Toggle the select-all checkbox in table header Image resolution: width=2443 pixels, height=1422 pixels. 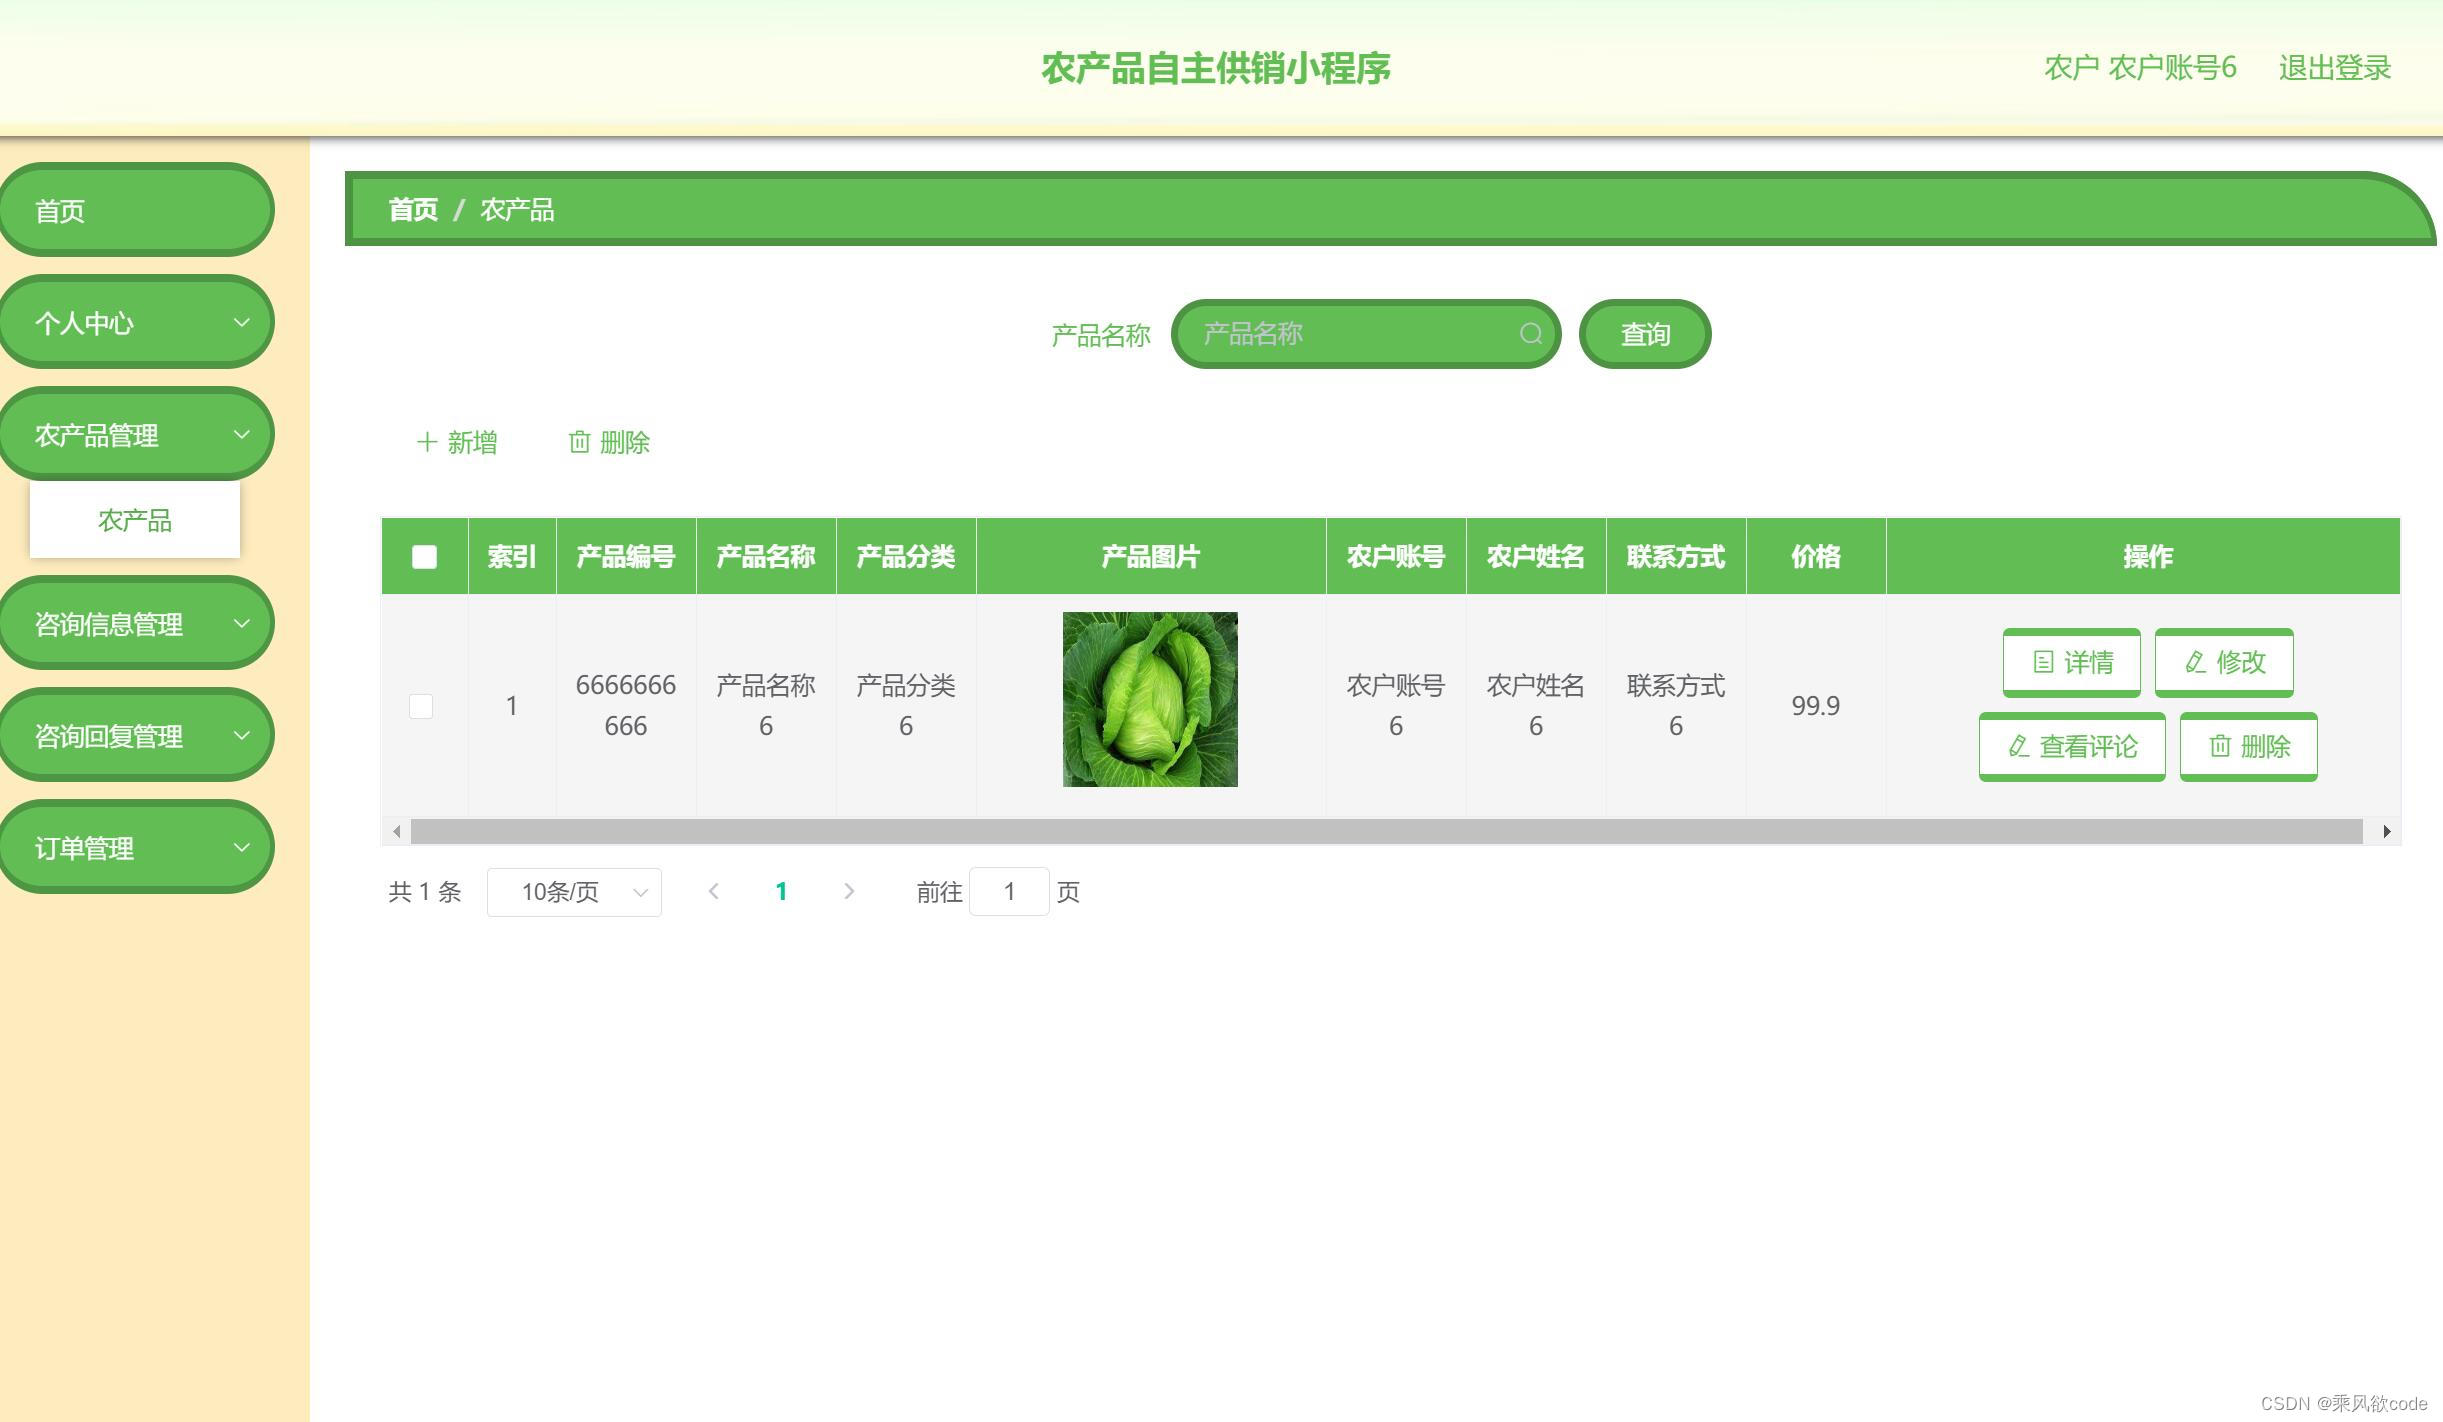click(423, 556)
